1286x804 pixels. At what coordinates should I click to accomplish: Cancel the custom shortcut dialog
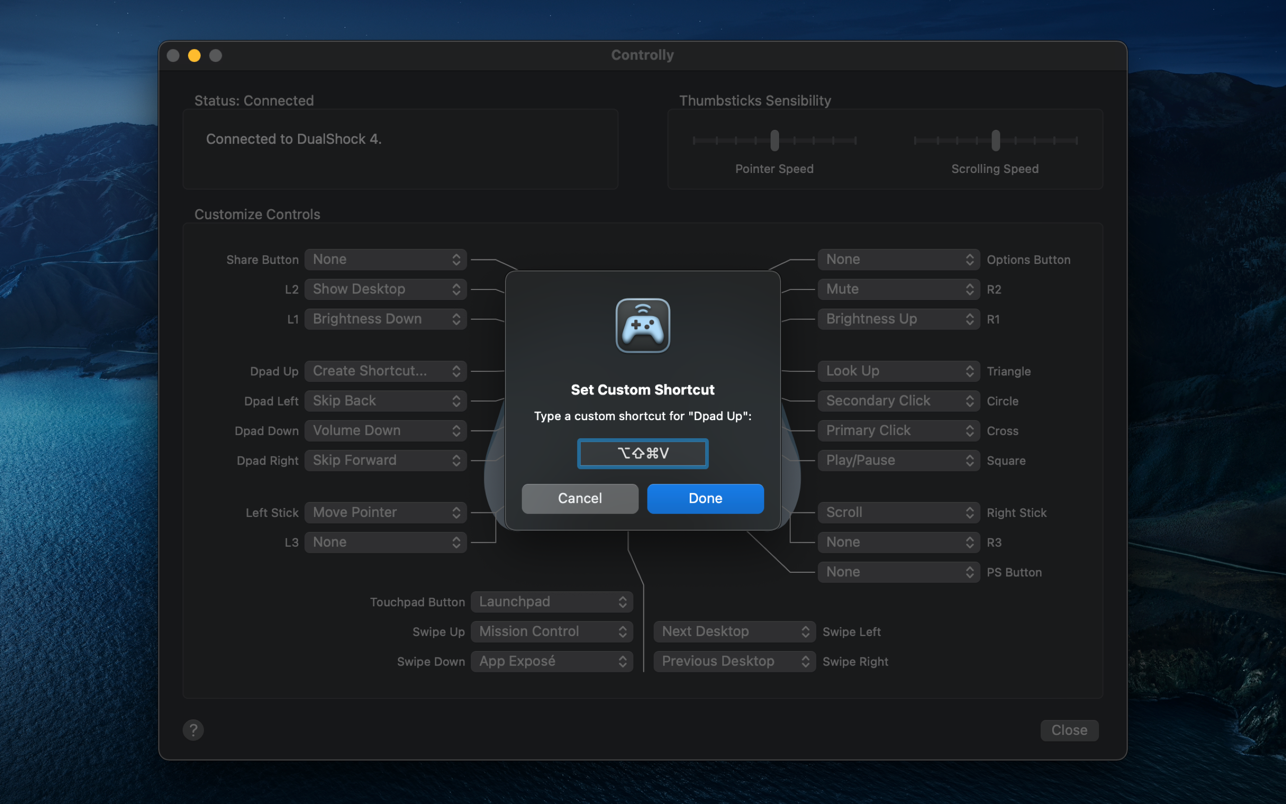[x=579, y=498]
